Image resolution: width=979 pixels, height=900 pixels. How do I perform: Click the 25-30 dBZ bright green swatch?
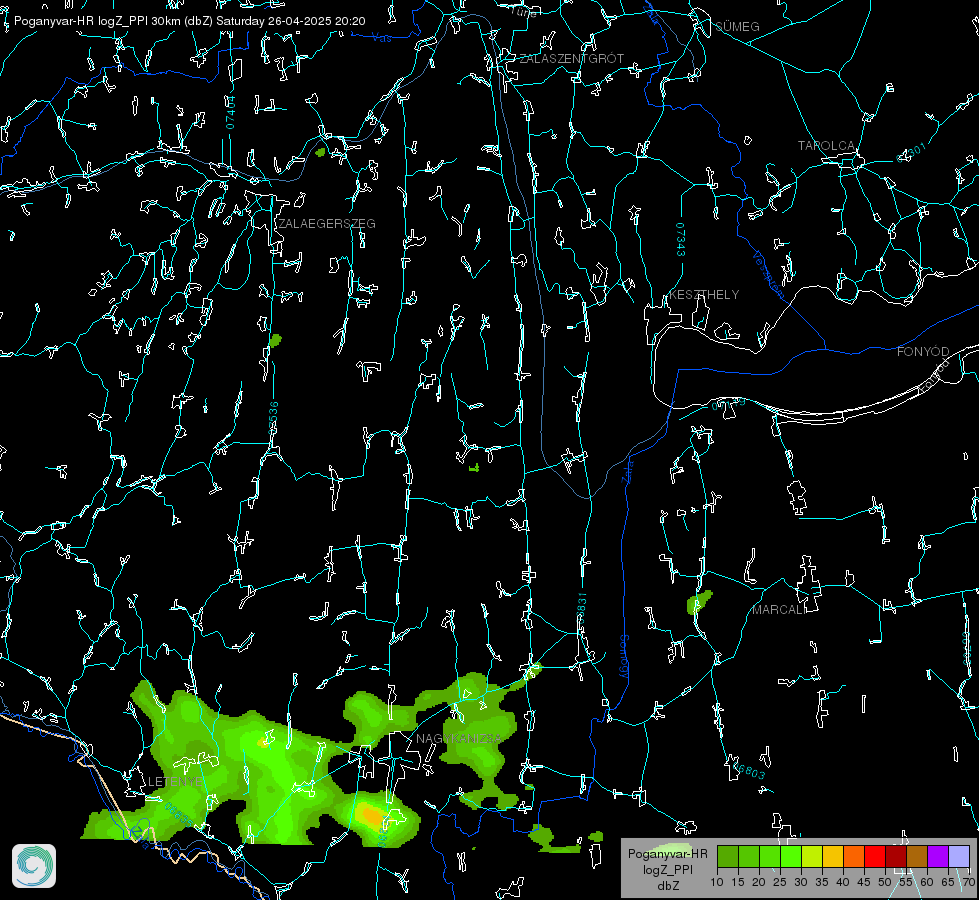791,856
